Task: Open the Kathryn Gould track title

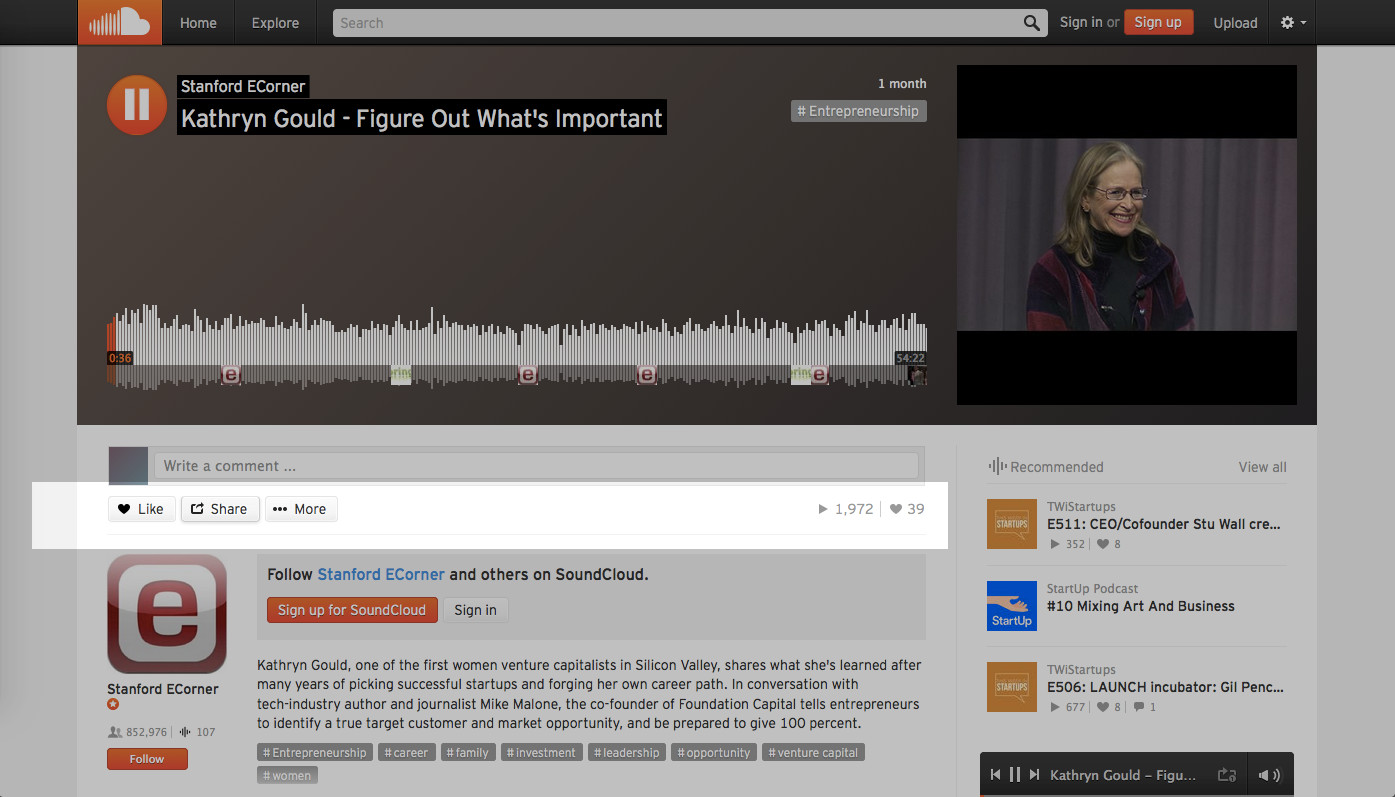Action: tap(421, 118)
